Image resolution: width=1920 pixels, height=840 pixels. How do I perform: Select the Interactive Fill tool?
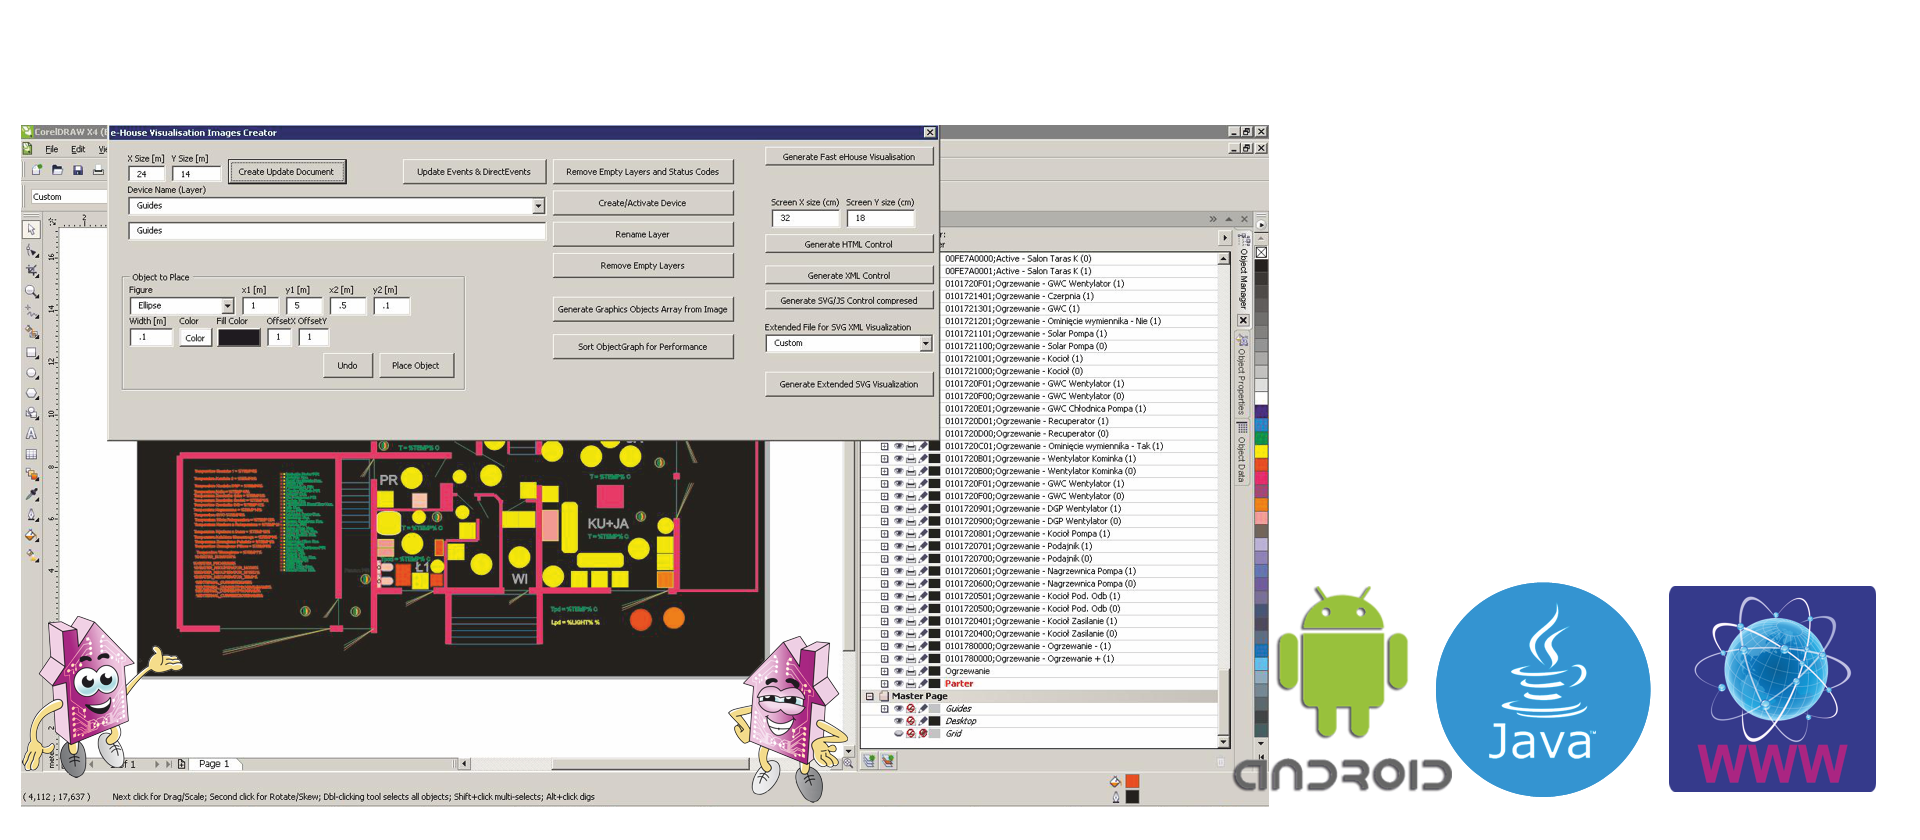click(31, 555)
